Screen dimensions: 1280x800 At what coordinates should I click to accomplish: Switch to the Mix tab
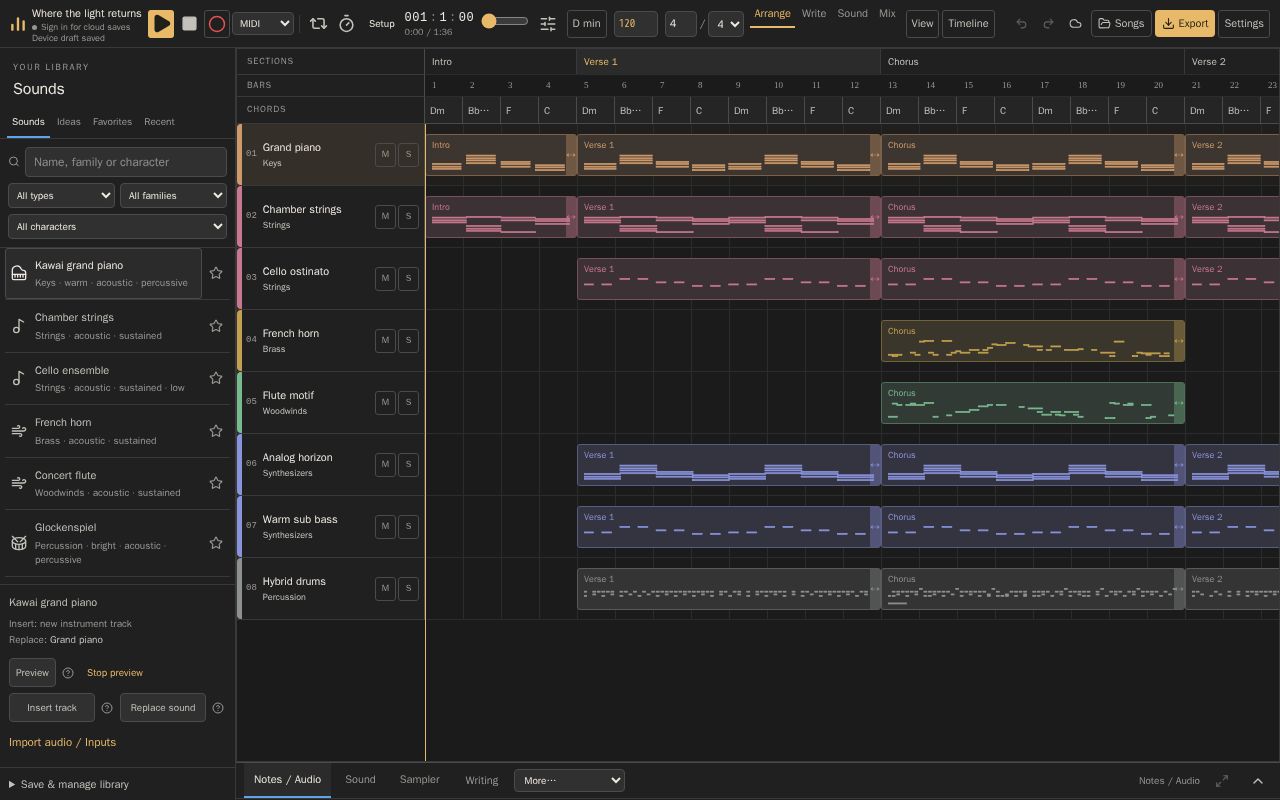click(x=887, y=14)
